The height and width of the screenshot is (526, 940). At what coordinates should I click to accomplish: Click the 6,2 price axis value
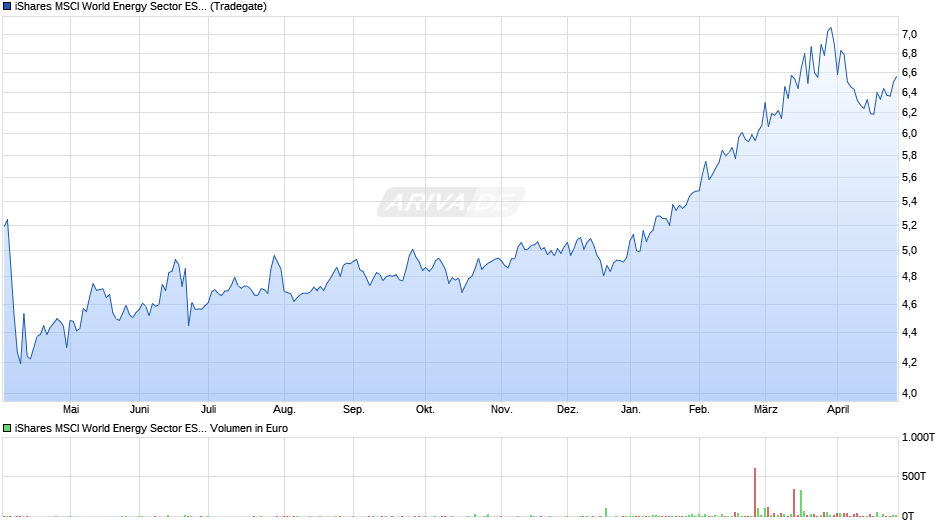tap(909, 112)
